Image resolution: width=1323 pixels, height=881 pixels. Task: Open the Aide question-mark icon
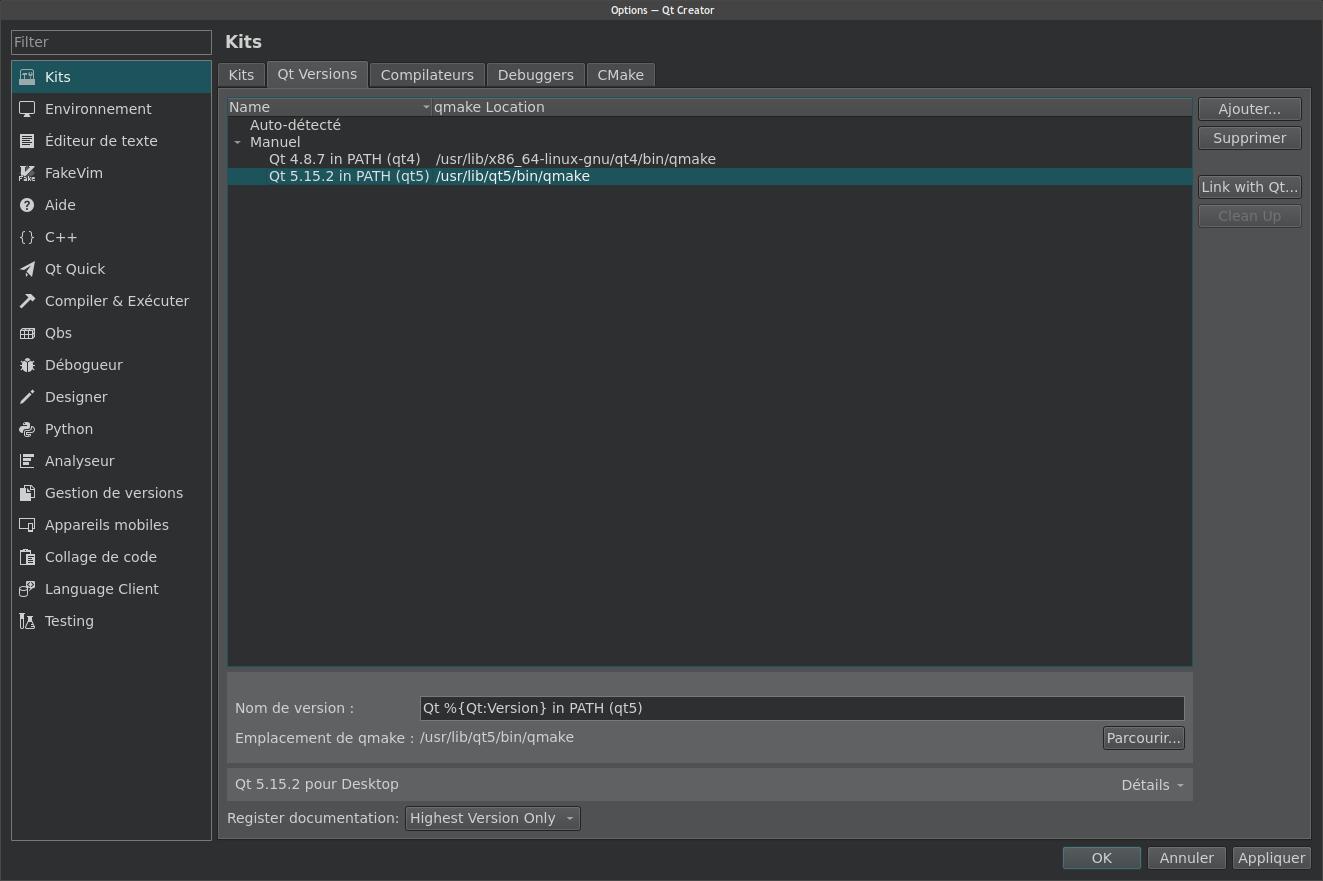point(27,205)
